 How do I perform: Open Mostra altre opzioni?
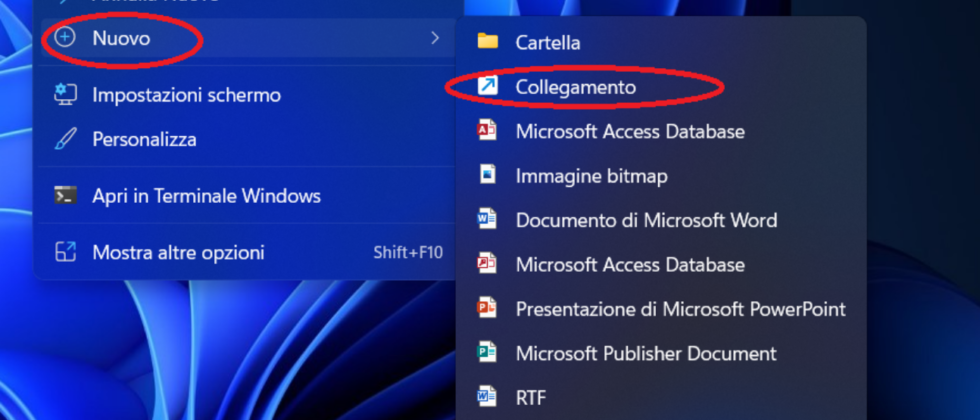click(178, 252)
